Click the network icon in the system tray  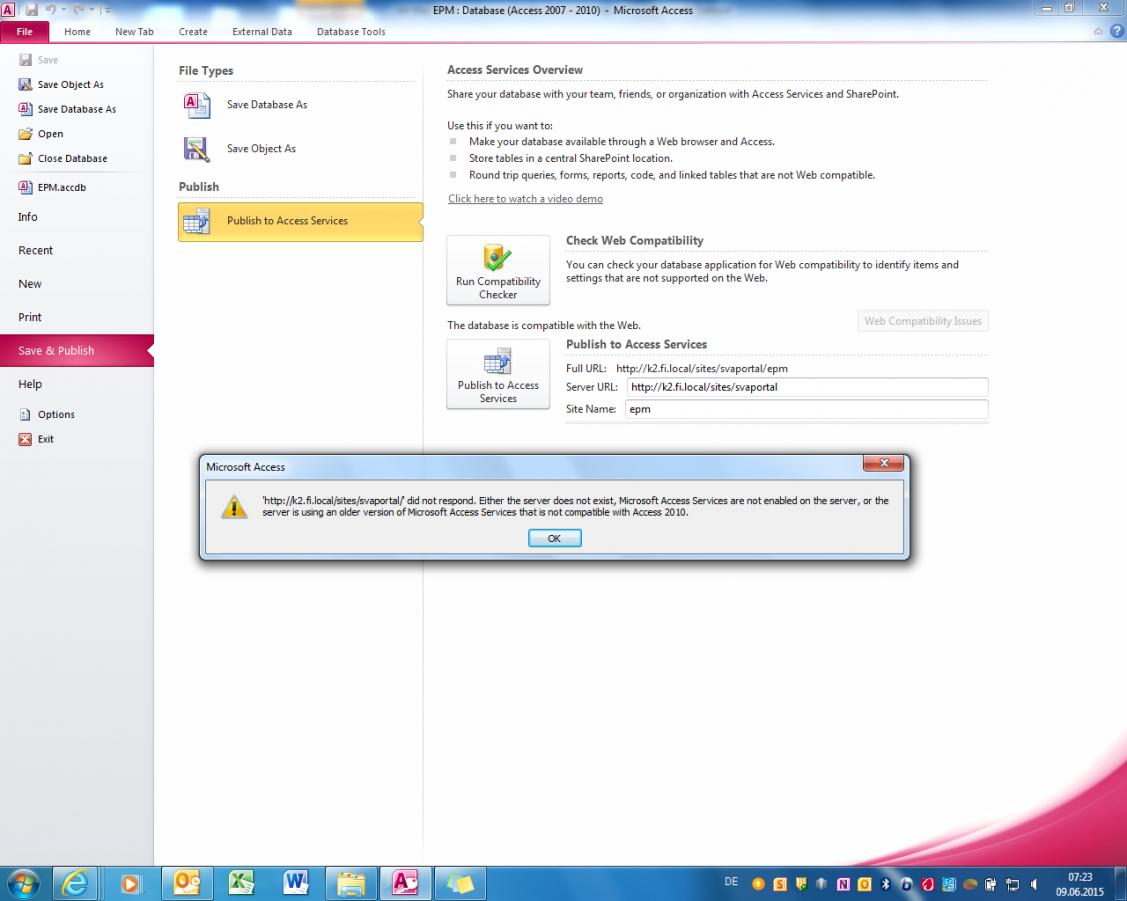point(1012,884)
